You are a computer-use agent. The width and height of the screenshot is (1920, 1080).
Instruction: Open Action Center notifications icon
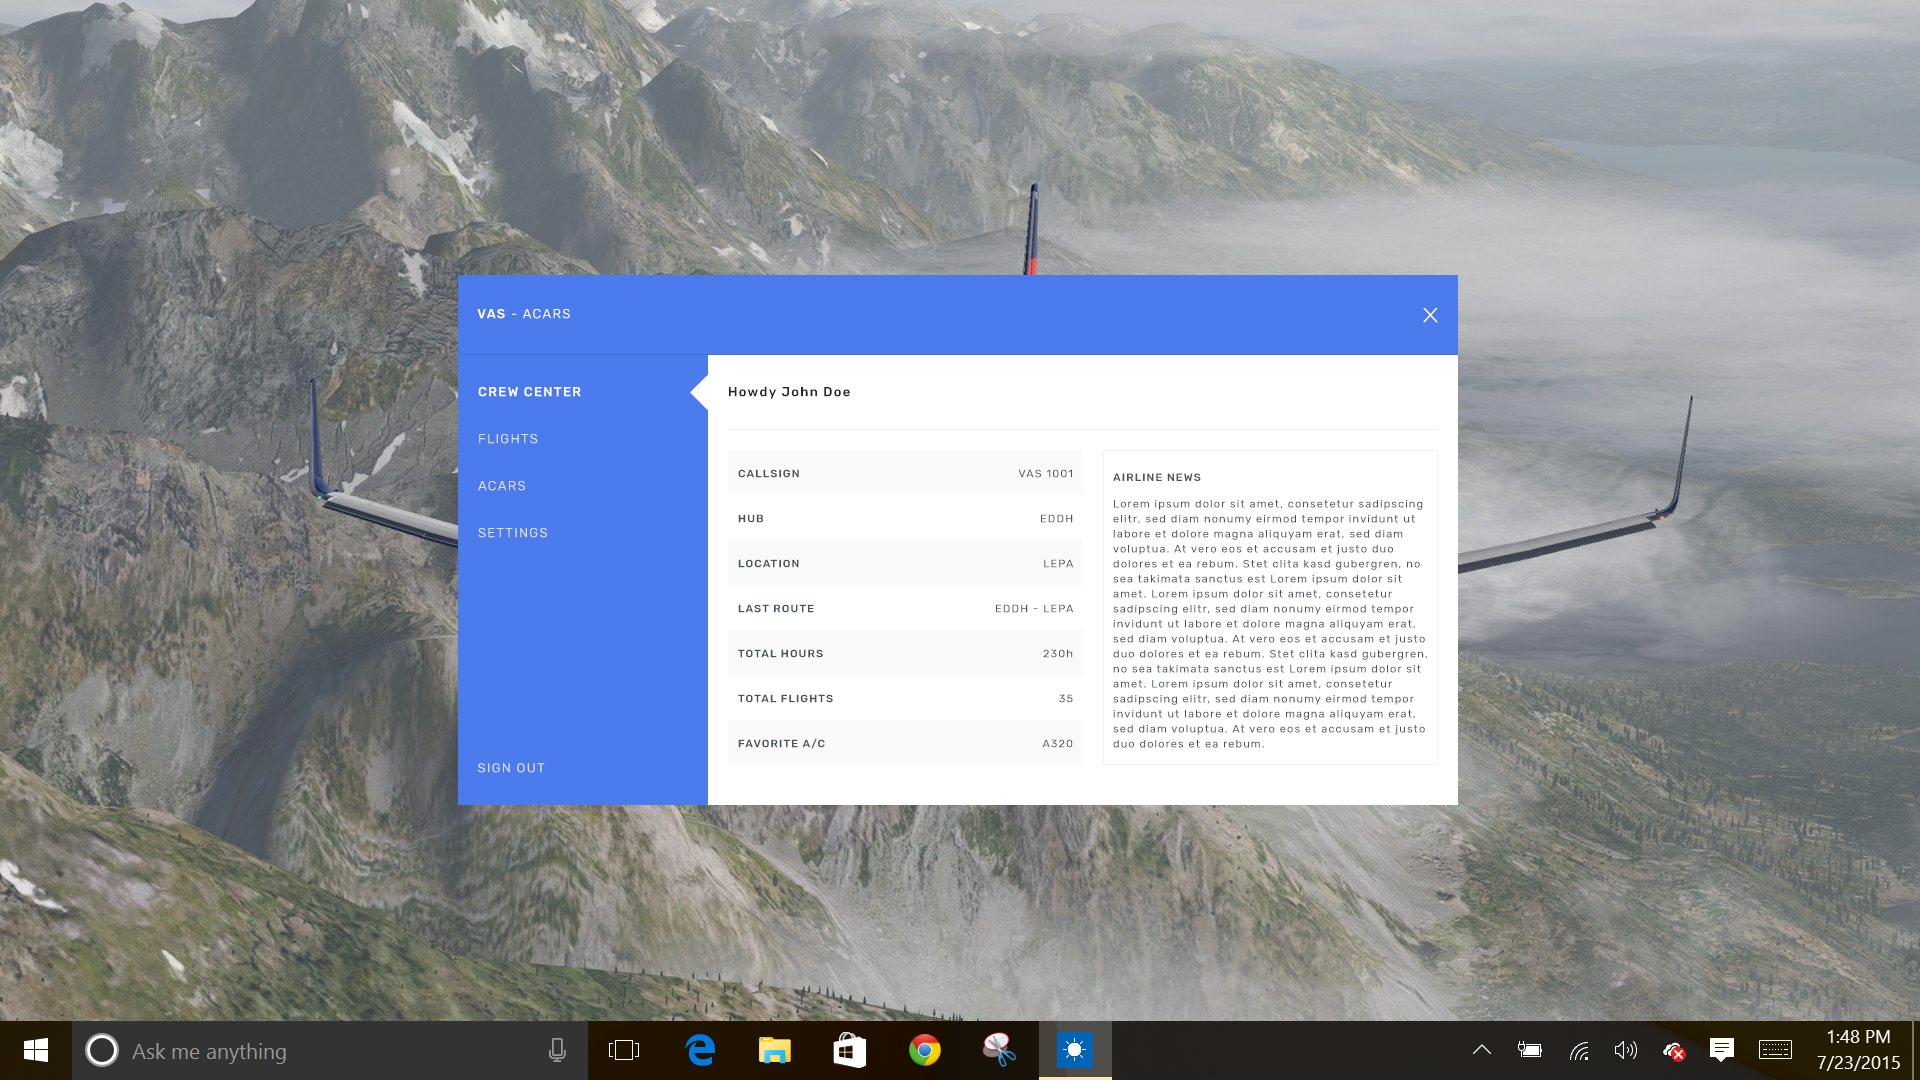click(x=1721, y=1050)
